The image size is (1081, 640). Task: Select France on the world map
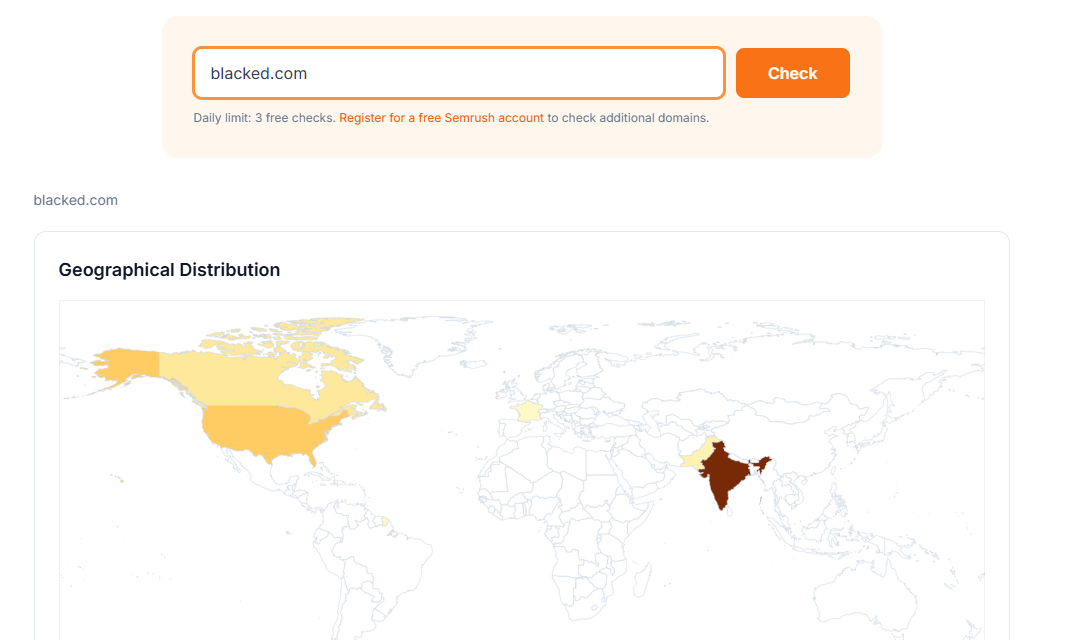tap(527, 412)
